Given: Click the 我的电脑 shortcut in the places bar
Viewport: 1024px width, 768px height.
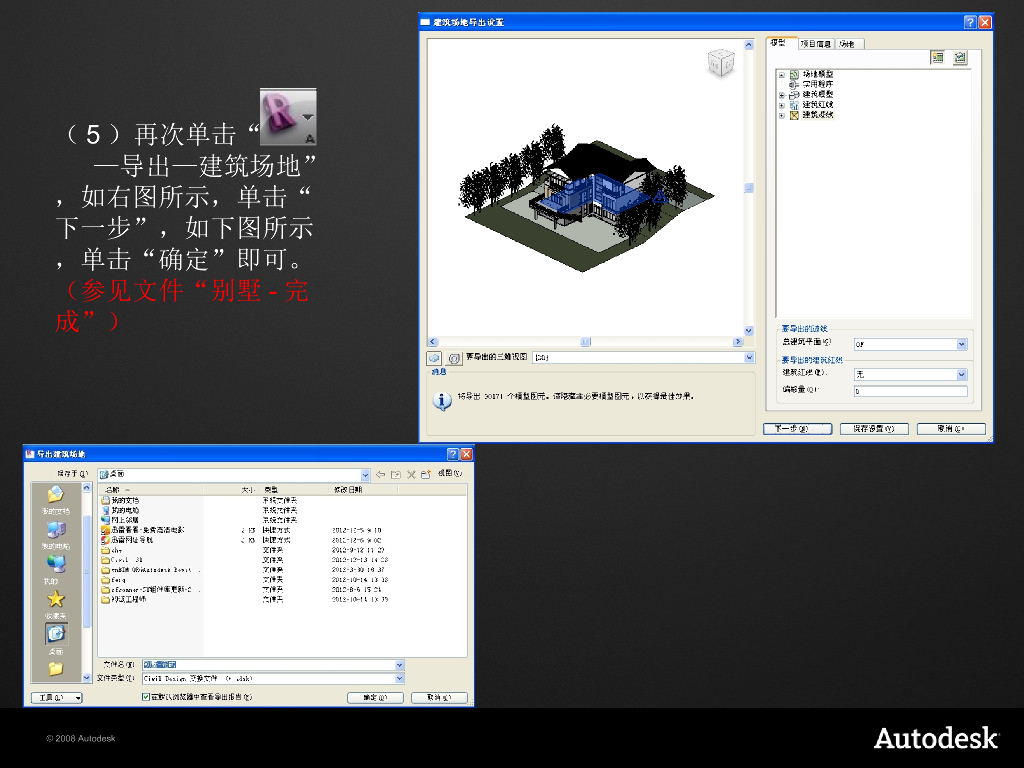Looking at the screenshot, I should point(56,535).
